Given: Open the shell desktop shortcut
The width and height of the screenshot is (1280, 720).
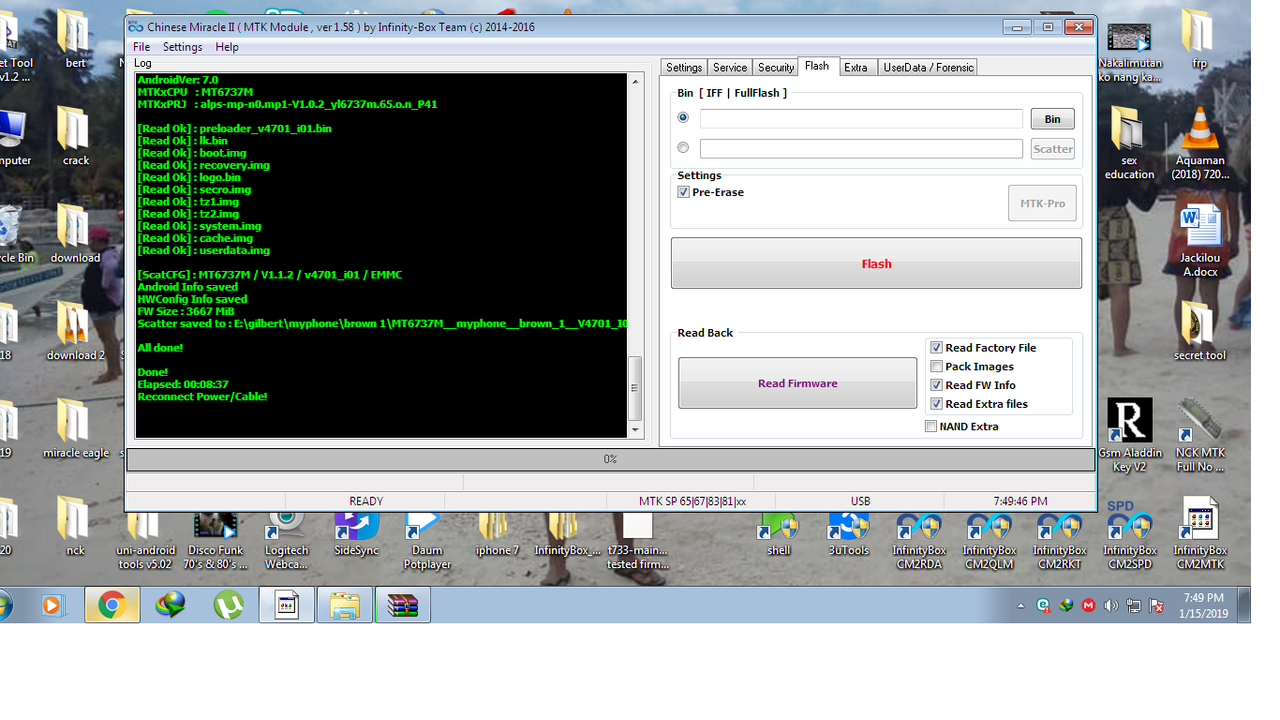Looking at the screenshot, I should pyautogui.click(x=778, y=534).
